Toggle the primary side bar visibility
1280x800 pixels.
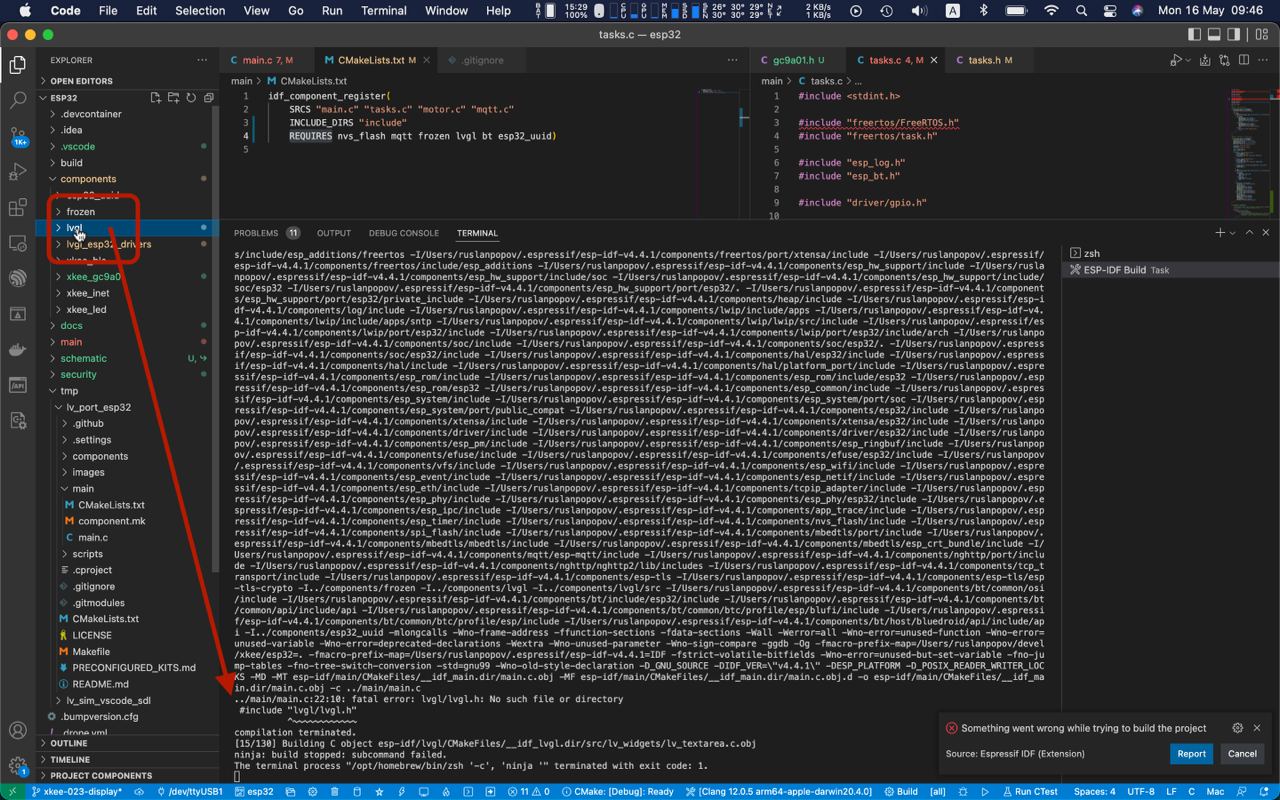tap(1195, 34)
